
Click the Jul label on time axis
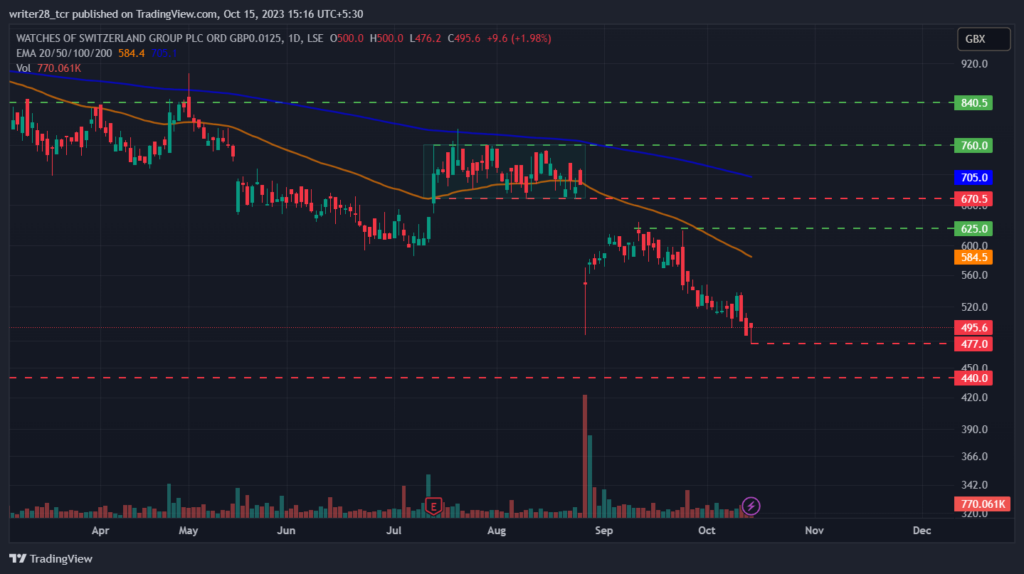click(393, 530)
